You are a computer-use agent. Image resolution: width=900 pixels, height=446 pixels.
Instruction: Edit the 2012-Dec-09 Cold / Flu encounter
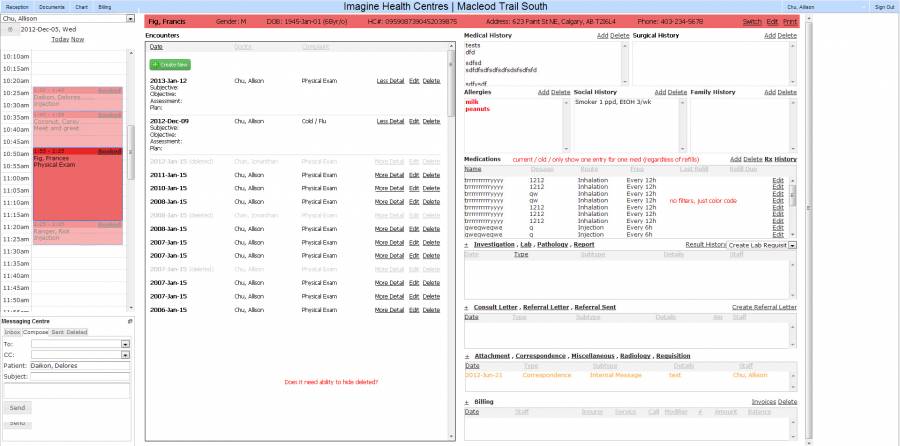tap(414, 121)
